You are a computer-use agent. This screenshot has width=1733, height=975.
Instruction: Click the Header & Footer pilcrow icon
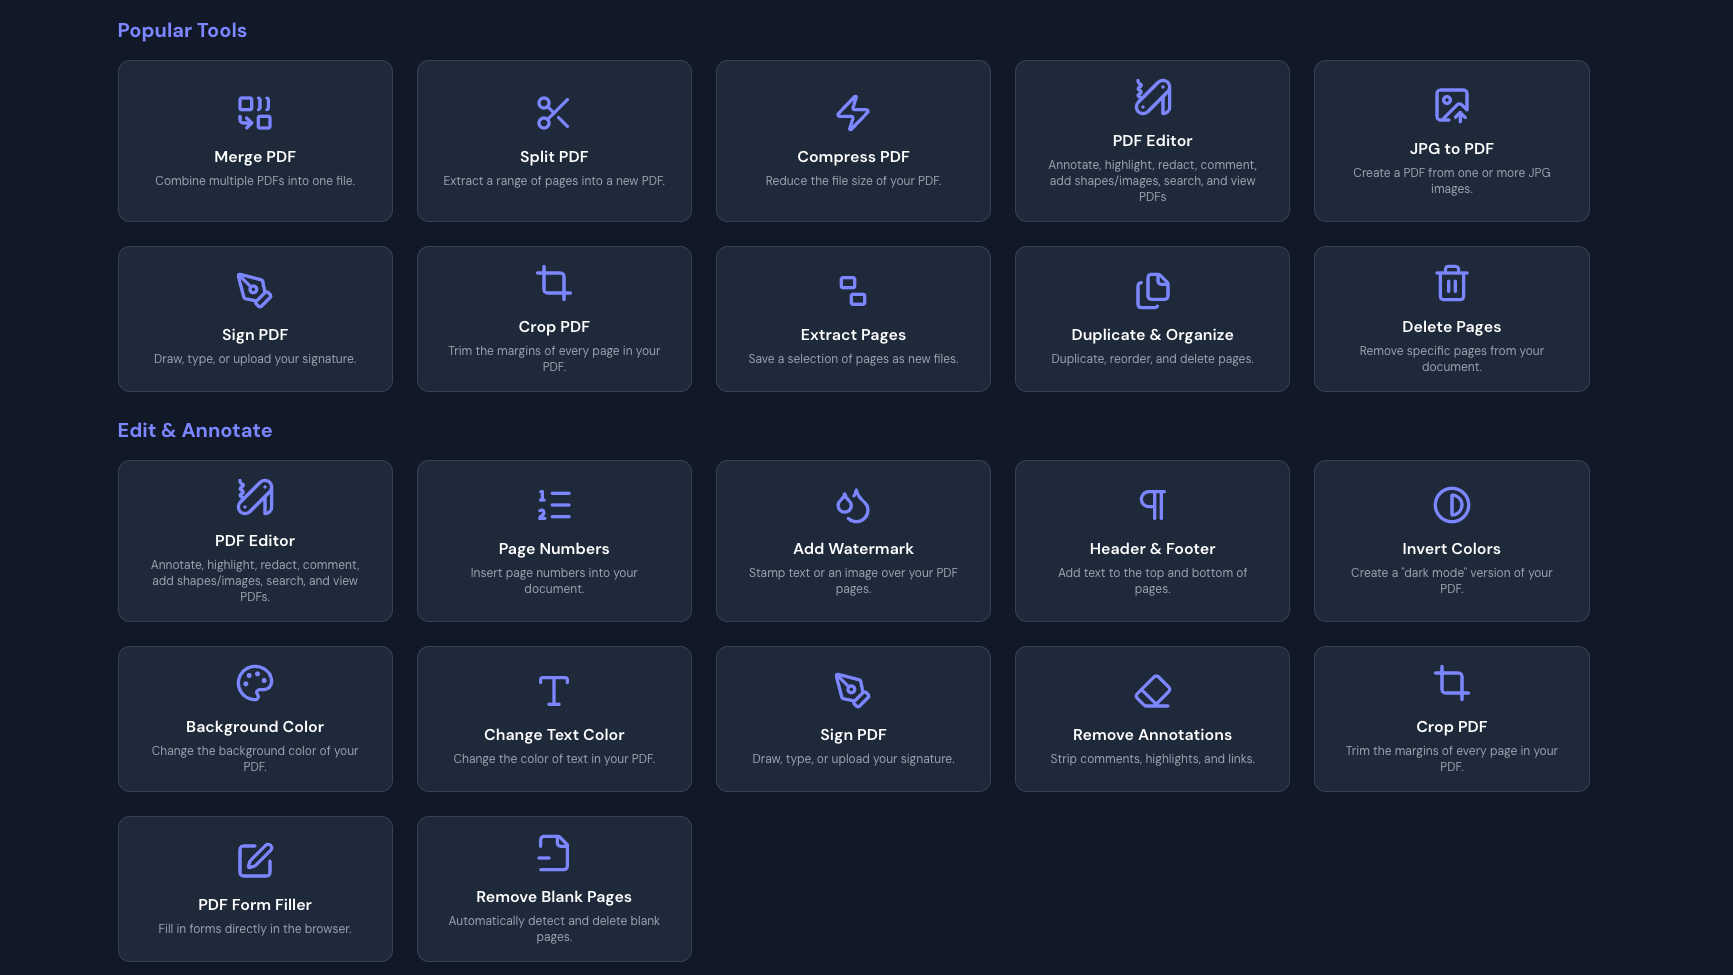pyautogui.click(x=1152, y=505)
